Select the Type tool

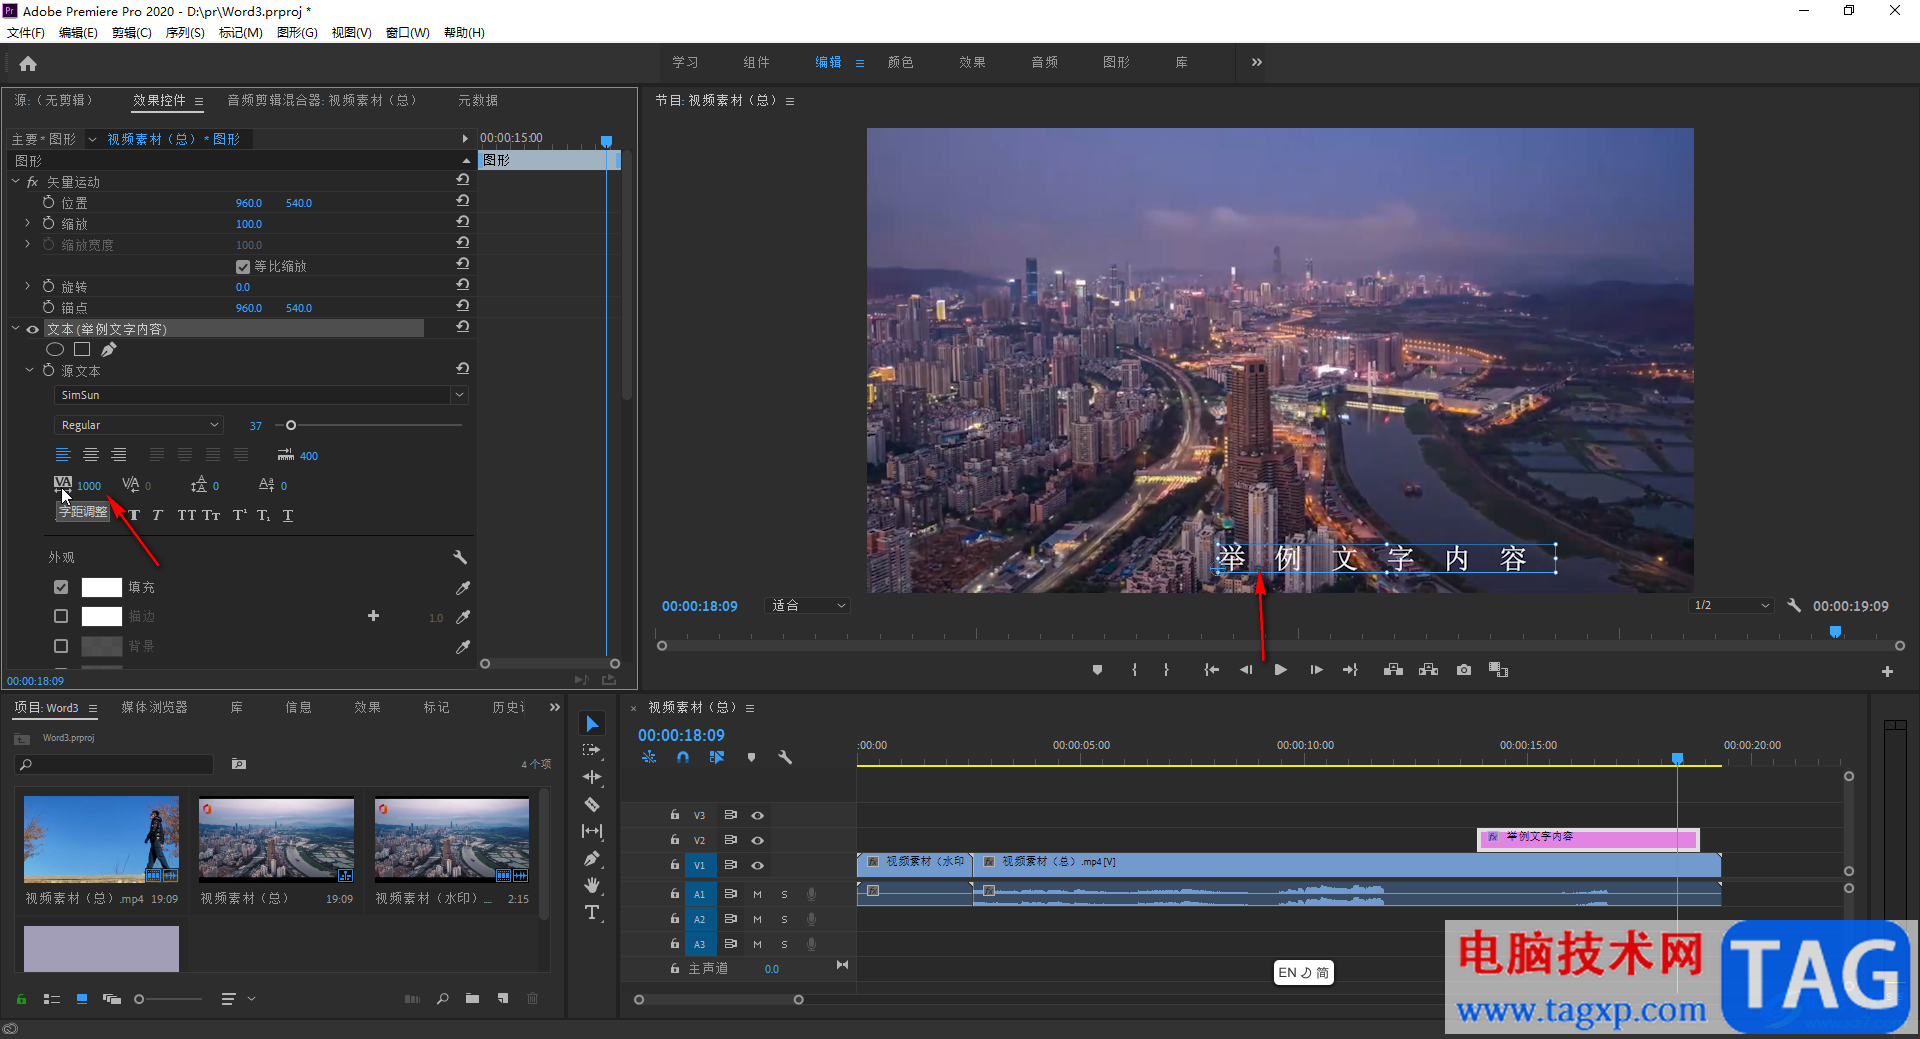point(592,912)
